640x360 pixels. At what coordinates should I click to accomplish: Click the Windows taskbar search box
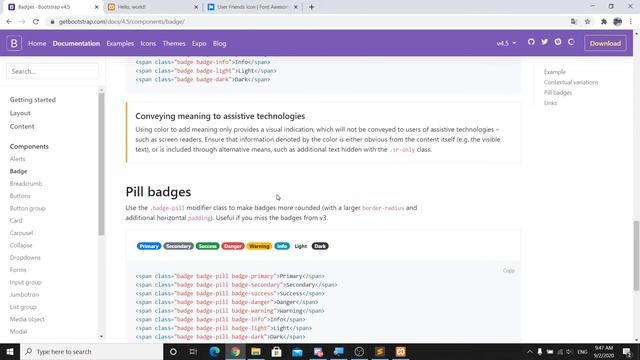click(91, 351)
